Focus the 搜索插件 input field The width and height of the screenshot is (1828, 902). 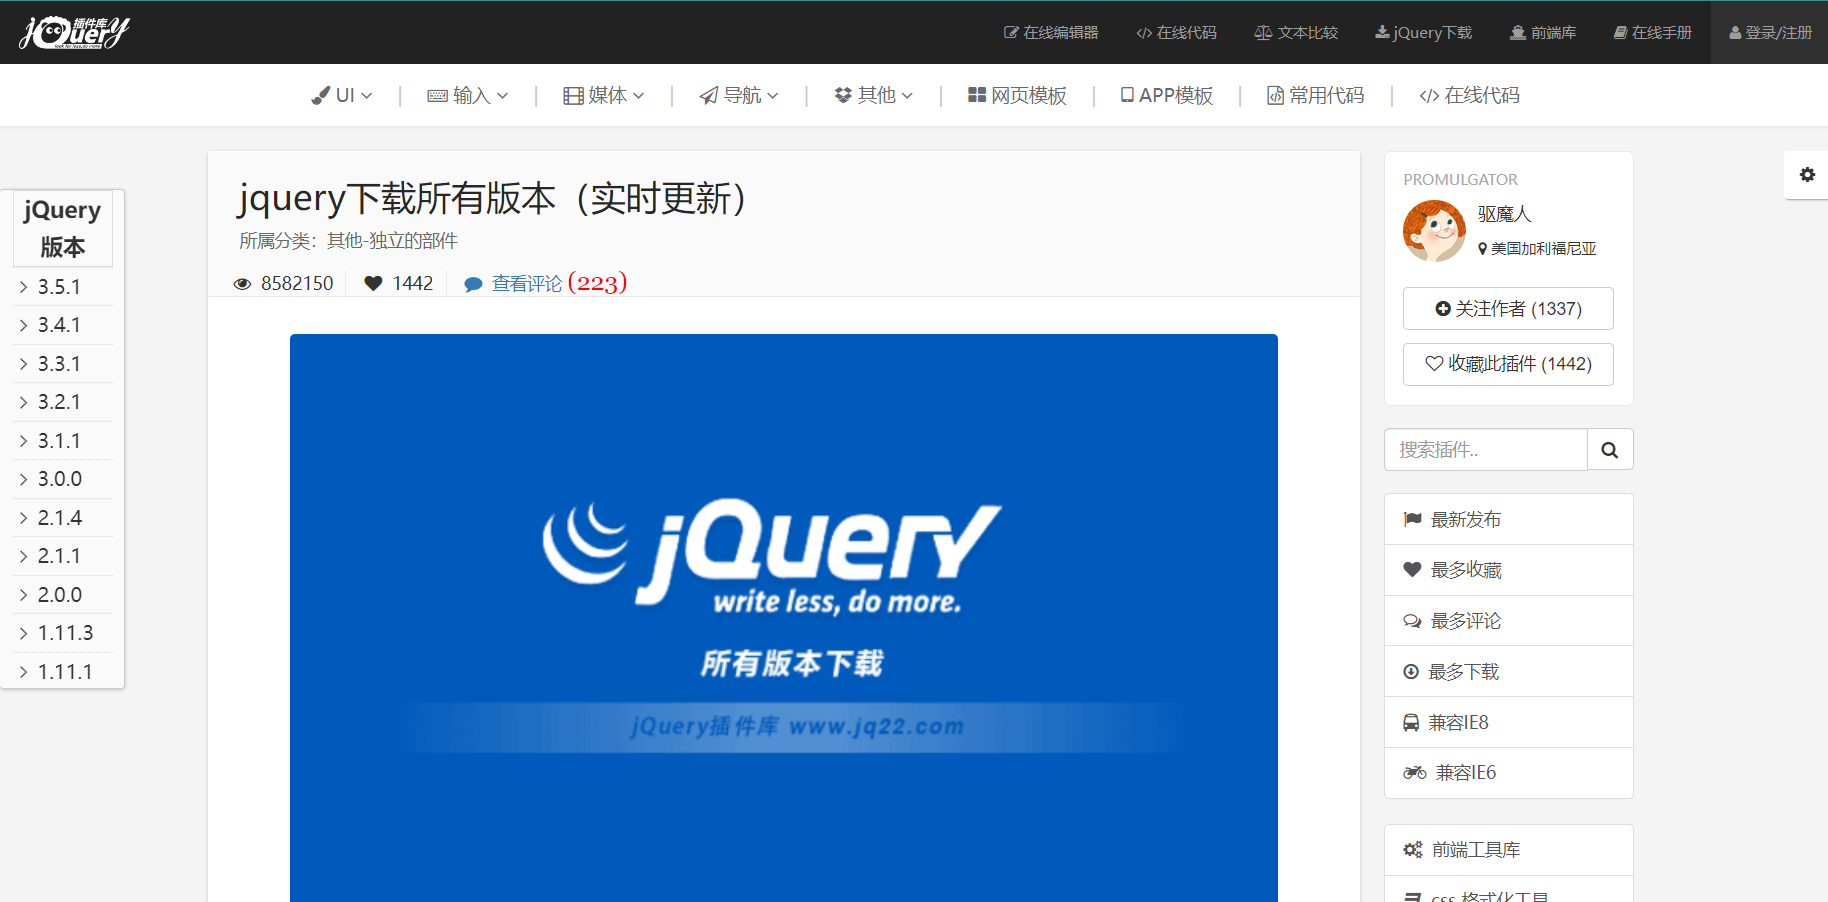1486,450
